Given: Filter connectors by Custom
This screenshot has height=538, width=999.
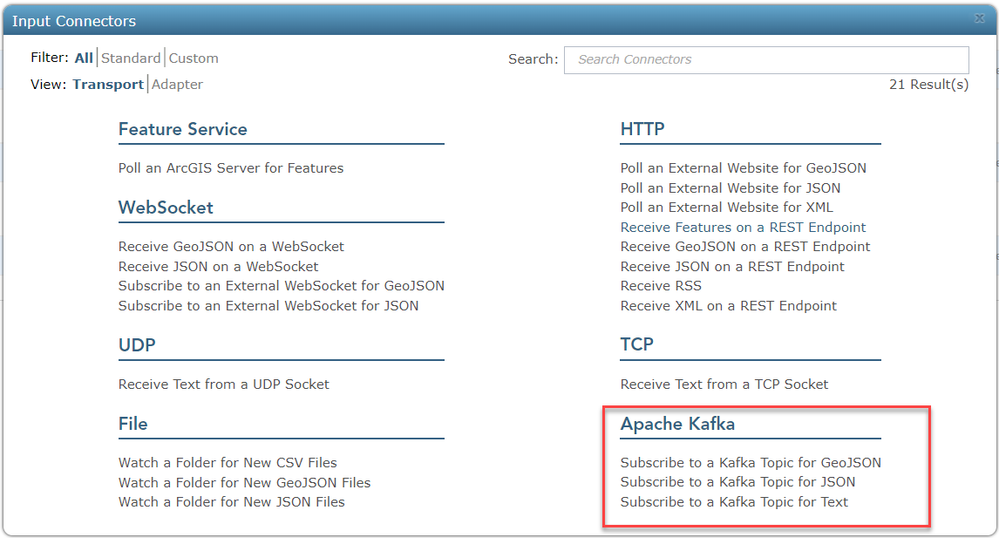Looking at the screenshot, I should (194, 59).
